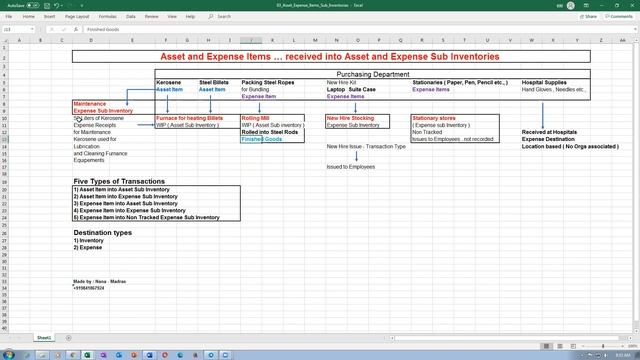640x360 pixels.
Task: Select the 'Kerosene' cell
Action: [169, 82]
